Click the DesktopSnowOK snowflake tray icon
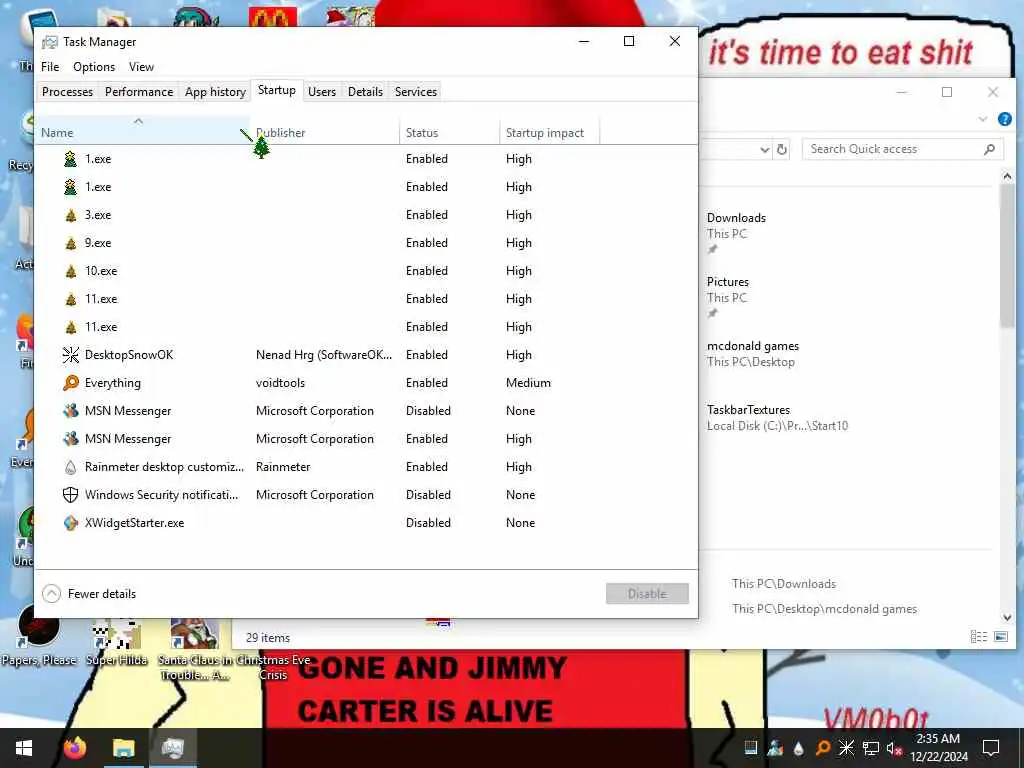This screenshot has height=768, width=1024. pos(846,748)
